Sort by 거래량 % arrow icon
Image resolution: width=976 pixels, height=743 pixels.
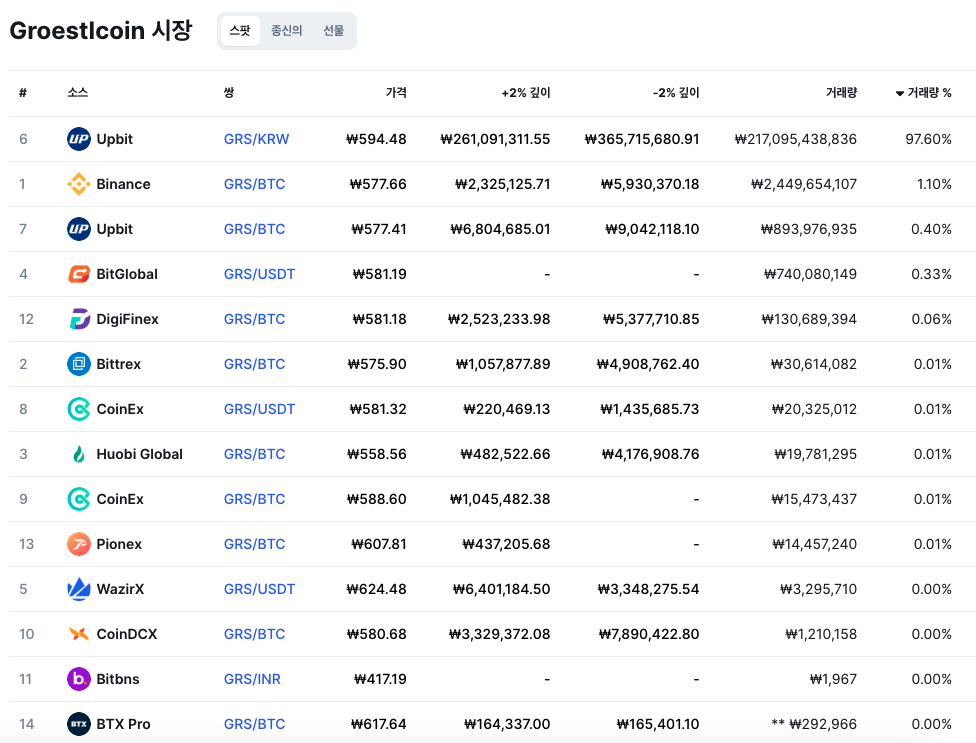(x=899, y=93)
